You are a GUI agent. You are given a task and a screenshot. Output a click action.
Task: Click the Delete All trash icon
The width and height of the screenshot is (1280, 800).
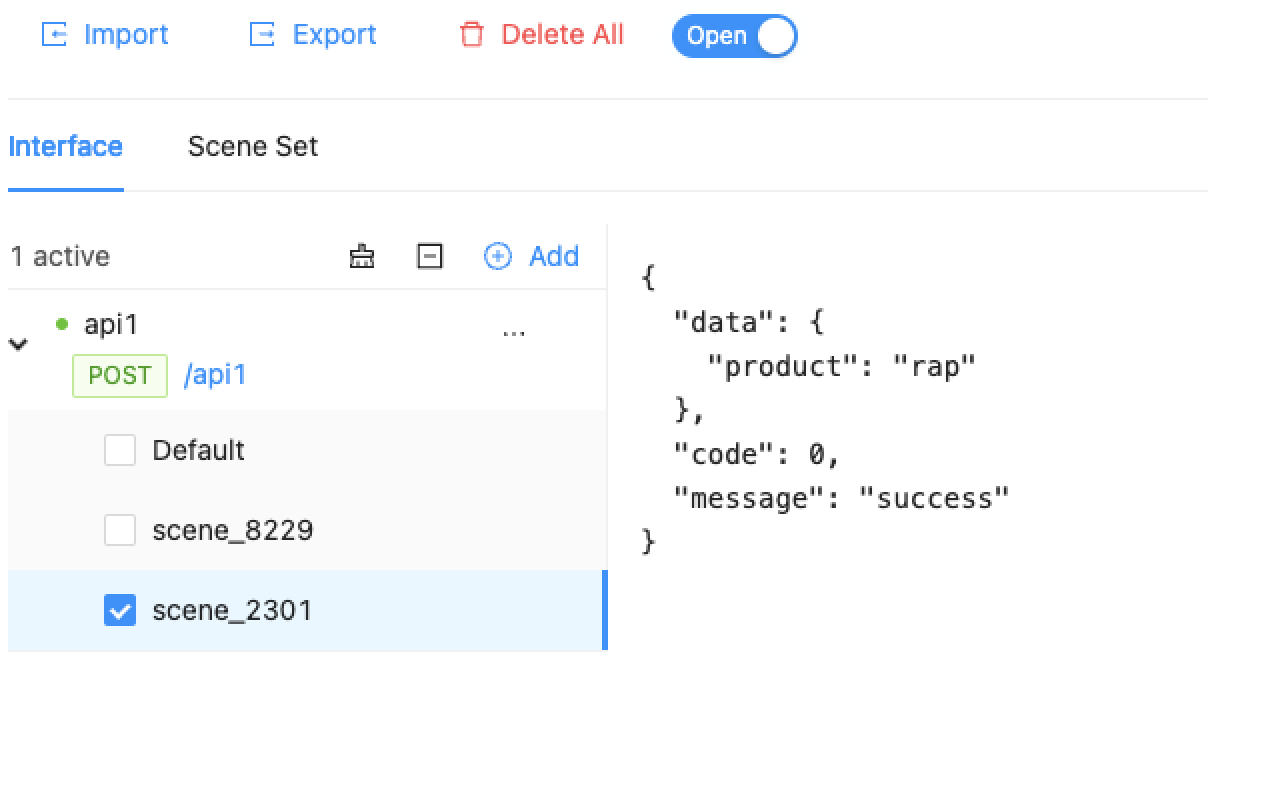[x=471, y=35]
